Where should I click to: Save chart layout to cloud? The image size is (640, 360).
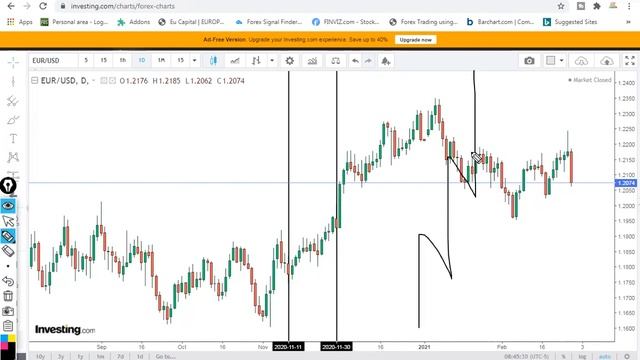click(x=607, y=61)
